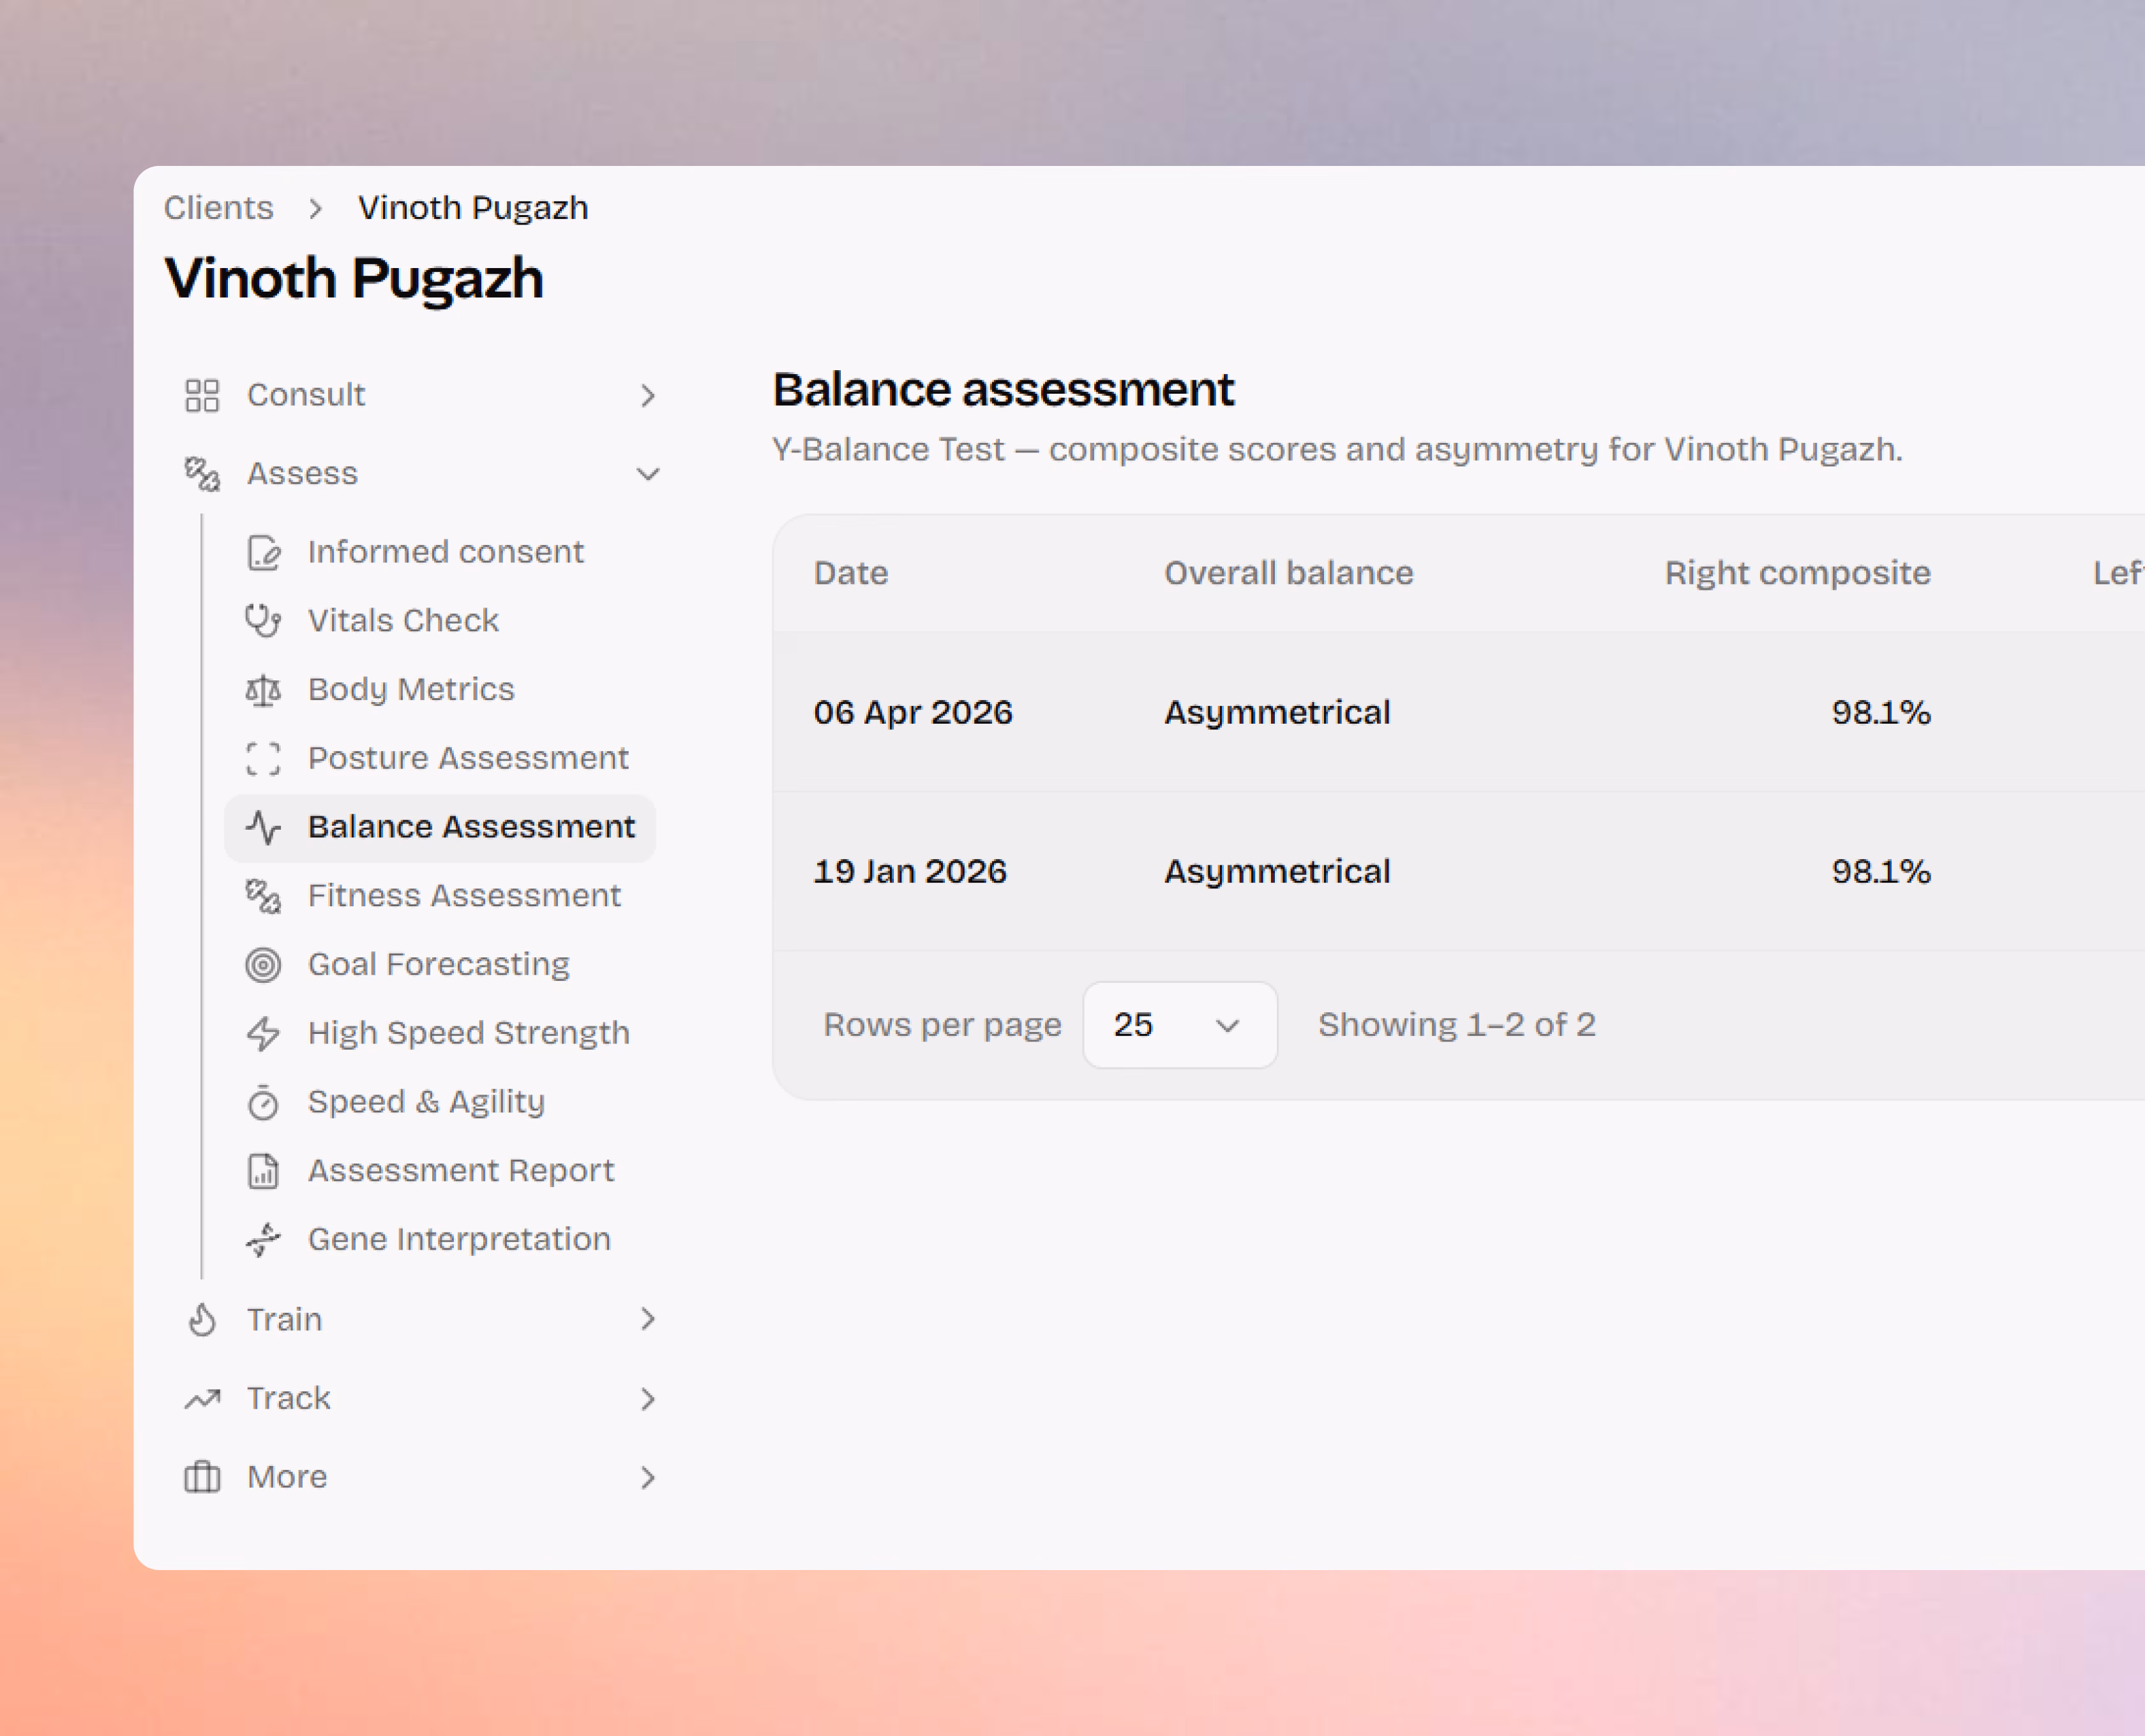
Task: Collapse the Assess section chevron
Action: 648,474
